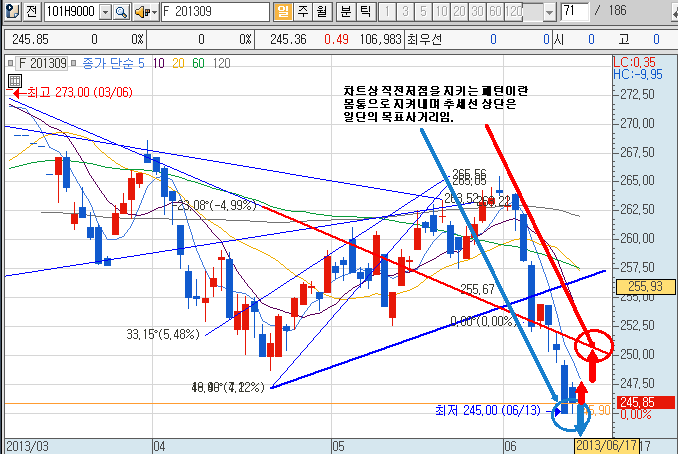Click the F 201309 series label button
This screenshot has width=678, height=454.
pyautogui.click(x=41, y=63)
